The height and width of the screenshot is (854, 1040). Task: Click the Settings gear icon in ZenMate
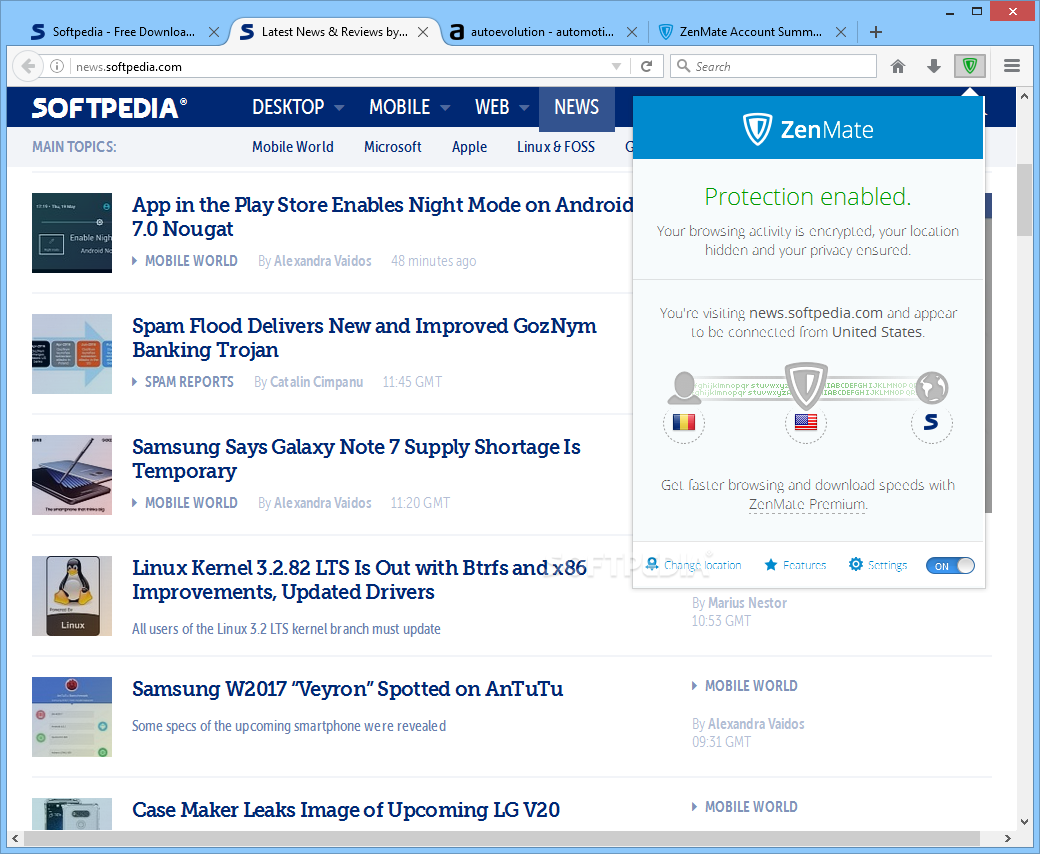coord(856,564)
